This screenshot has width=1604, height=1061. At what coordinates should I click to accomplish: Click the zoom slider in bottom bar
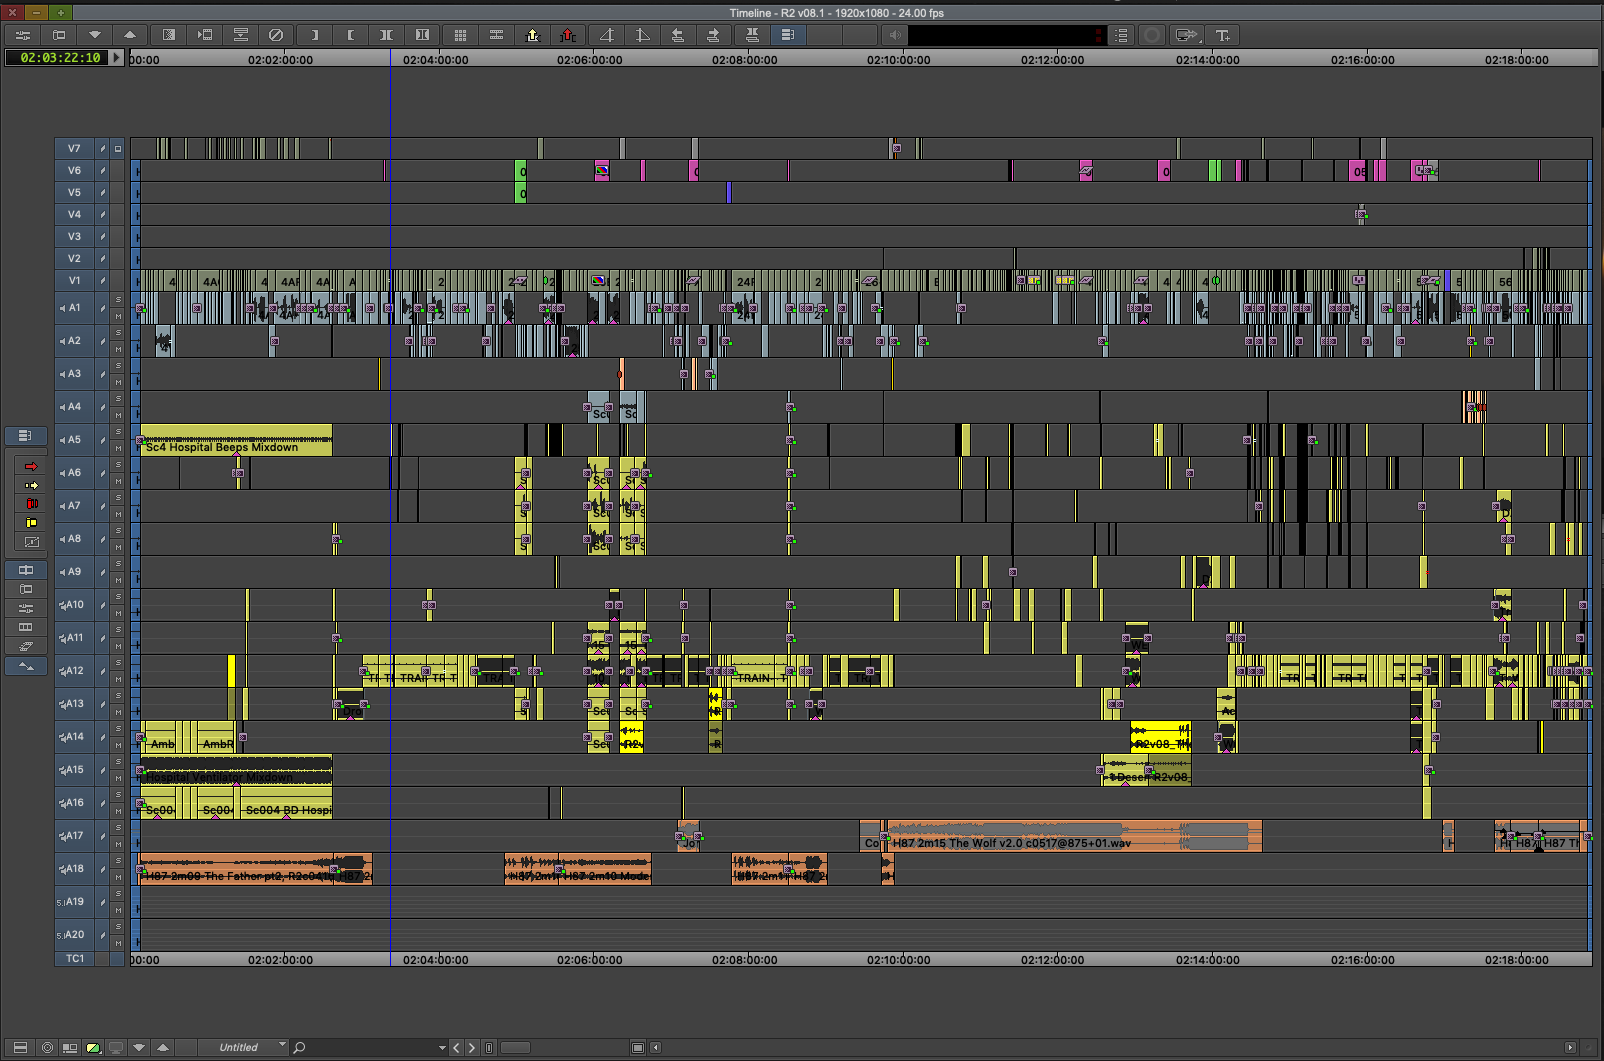tap(515, 1048)
